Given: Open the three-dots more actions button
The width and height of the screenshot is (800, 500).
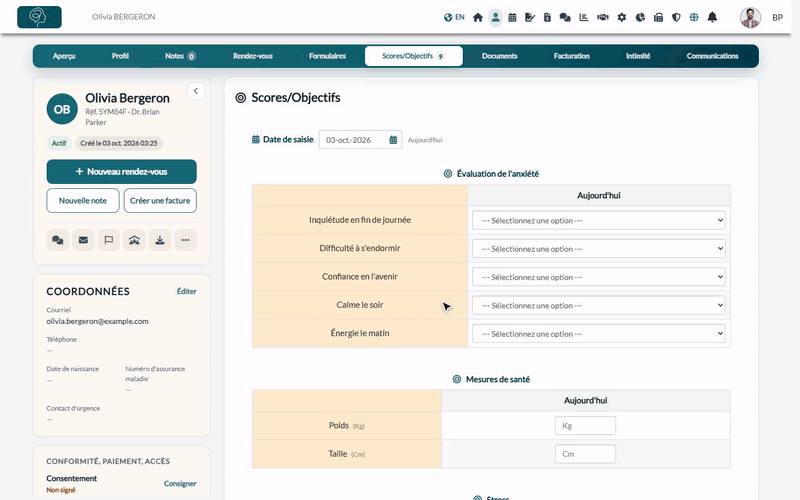Looking at the screenshot, I should (185, 240).
